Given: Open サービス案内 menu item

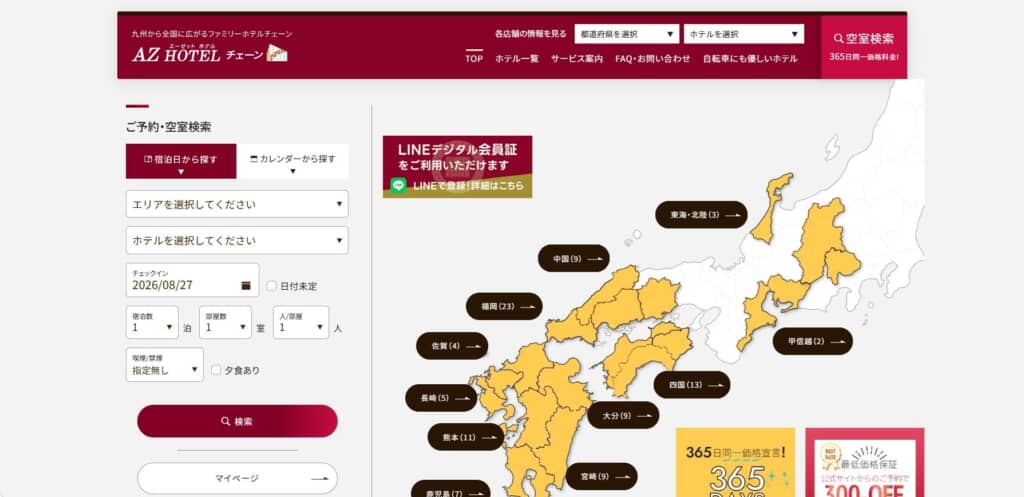Looking at the screenshot, I should (x=577, y=58).
